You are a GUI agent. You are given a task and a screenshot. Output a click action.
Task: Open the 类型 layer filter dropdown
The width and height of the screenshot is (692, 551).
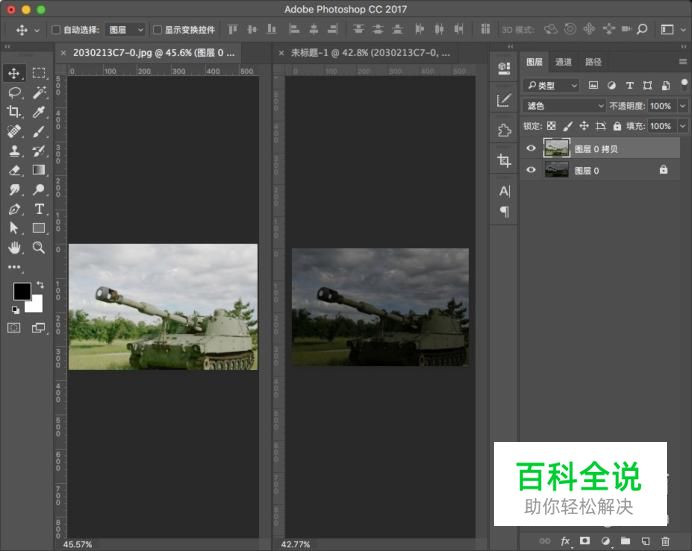pyautogui.click(x=552, y=86)
